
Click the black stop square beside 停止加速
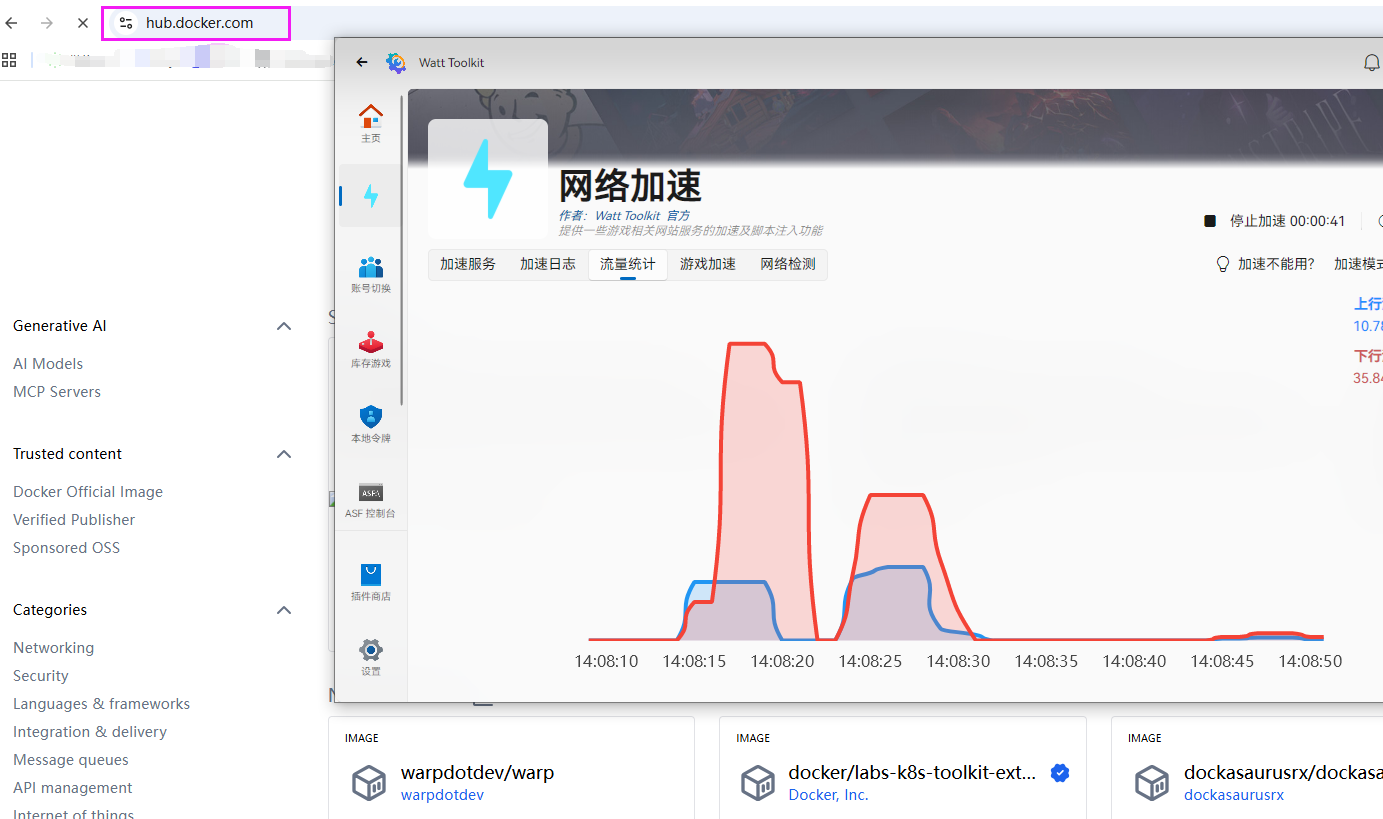[1210, 221]
